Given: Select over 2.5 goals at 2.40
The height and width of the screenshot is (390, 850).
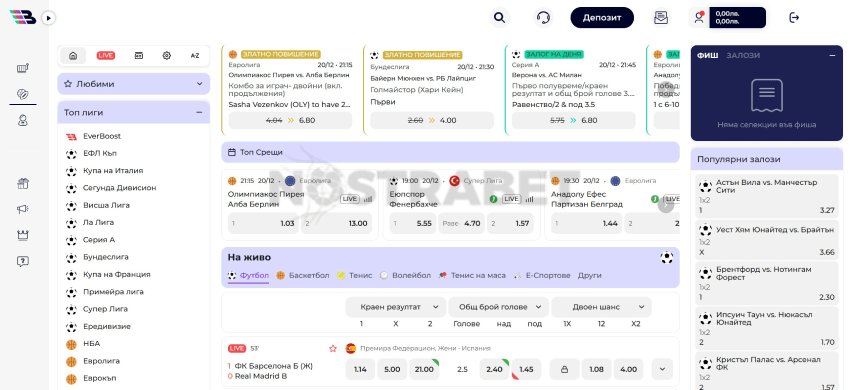Looking at the screenshot, I should coord(494,369).
